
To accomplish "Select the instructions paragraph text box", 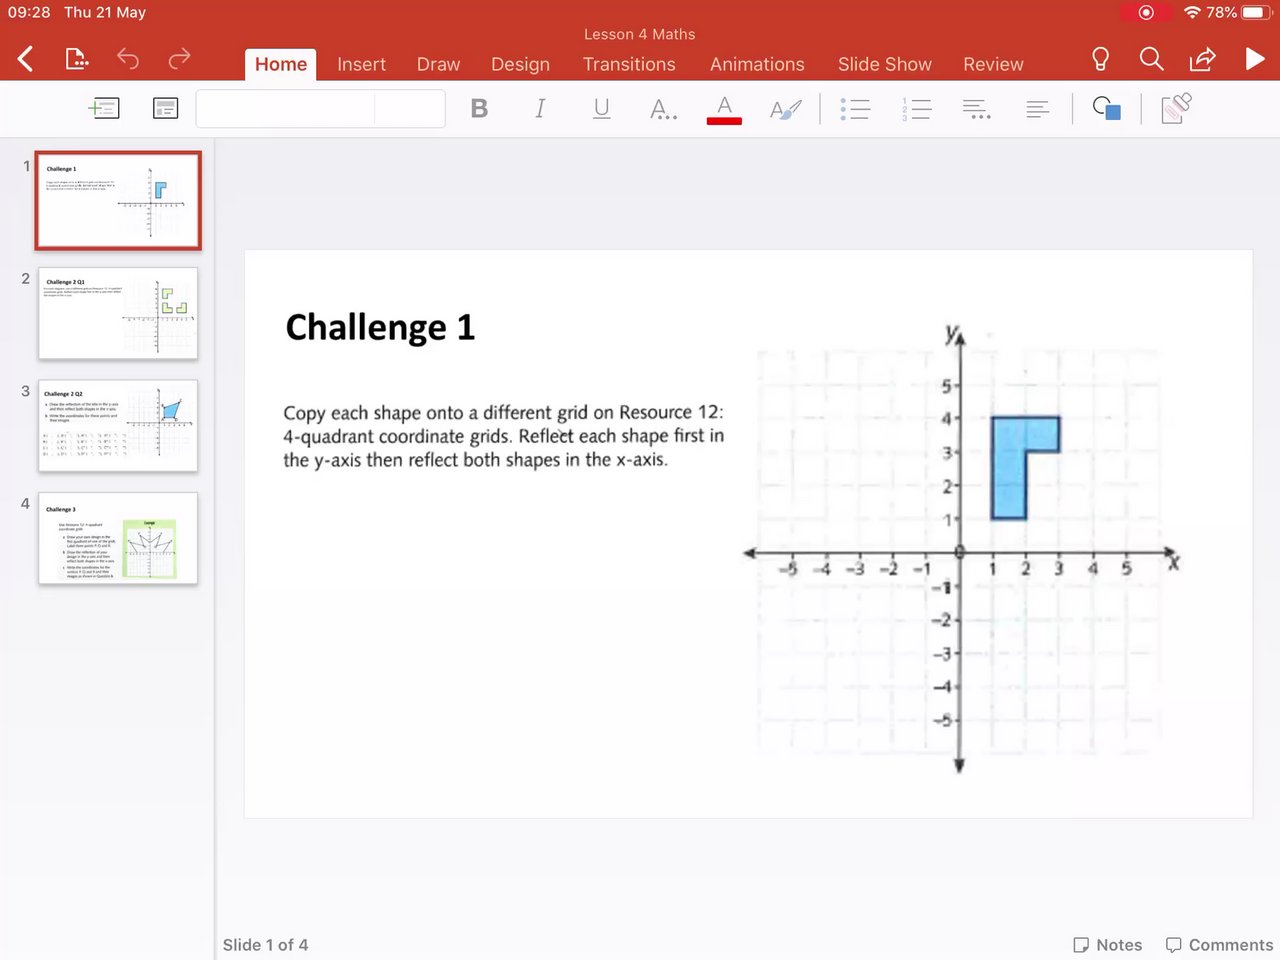I will pyautogui.click(x=503, y=436).
